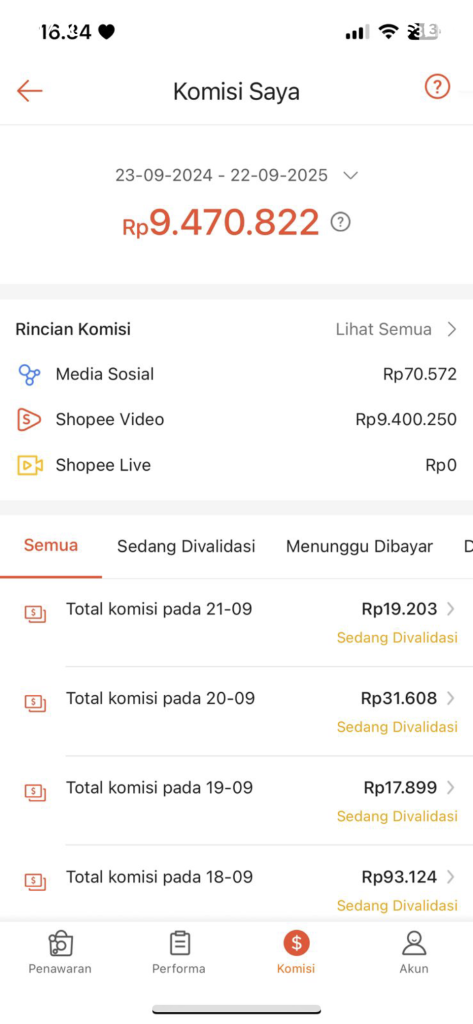Tap the info icon beside Rp9.470.822
This screenshot has height=1024, width=473.
(340, 222)
